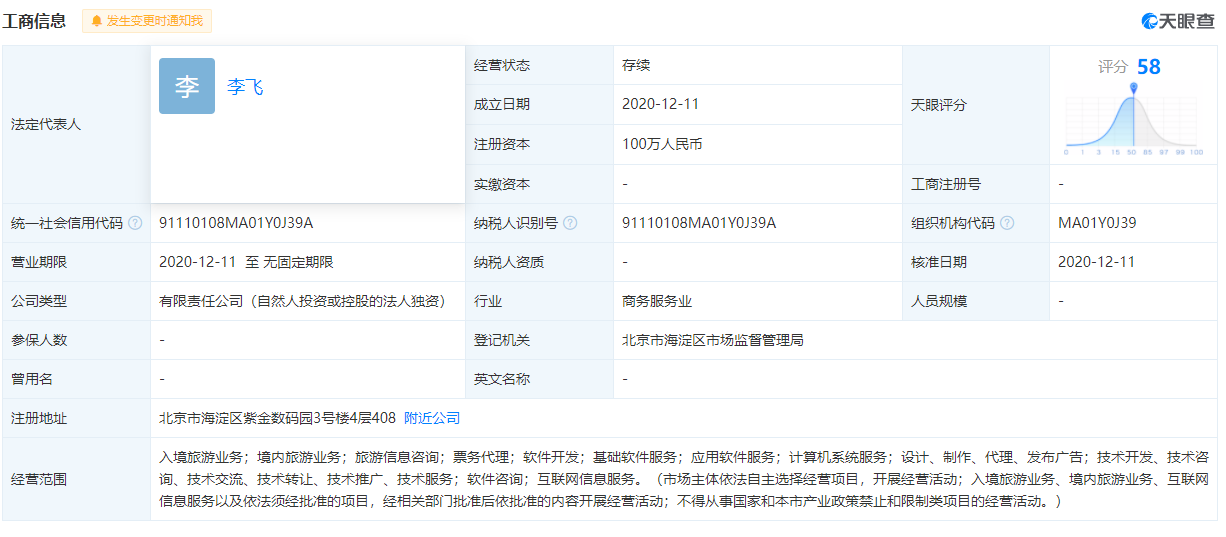The image size is (1226, 537).
Task: Click the blue 李 avatar tile
Action: [187, 86]
